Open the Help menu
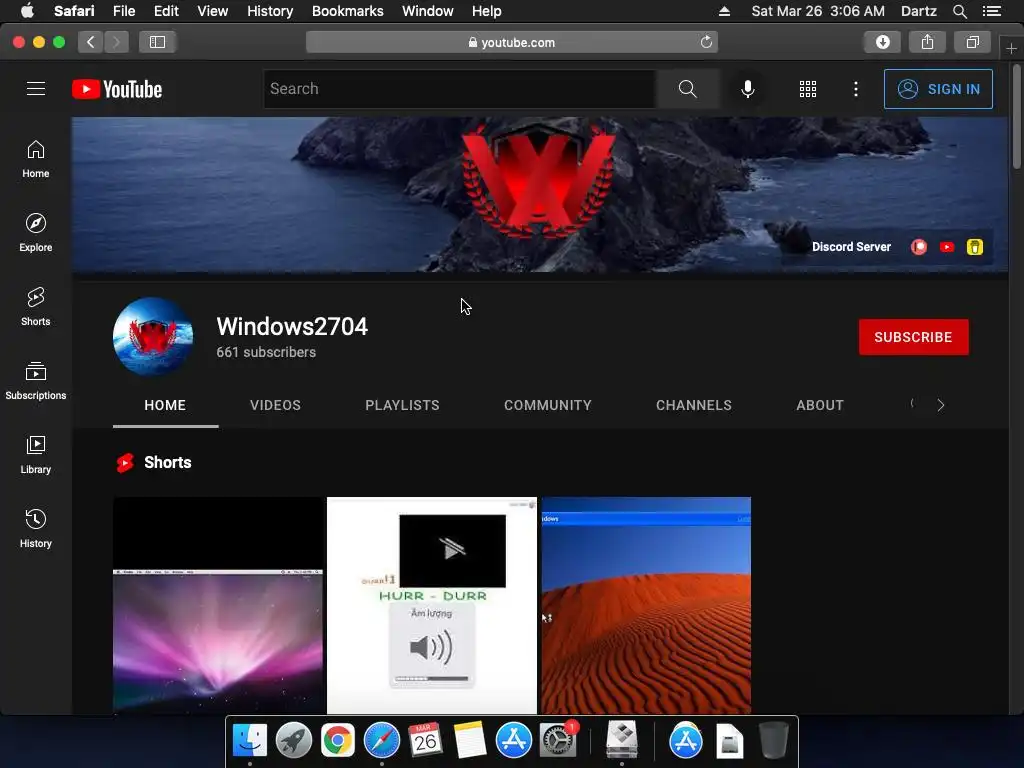Screen dimensions: 1024x768 click(487, 11)
